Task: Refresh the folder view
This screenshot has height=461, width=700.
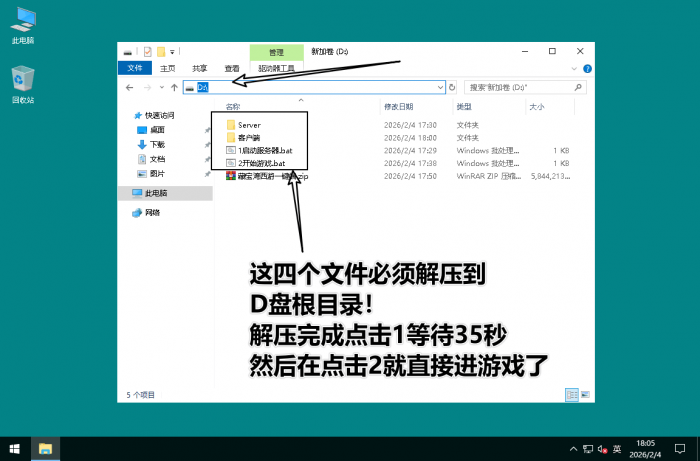Action: 452,87
